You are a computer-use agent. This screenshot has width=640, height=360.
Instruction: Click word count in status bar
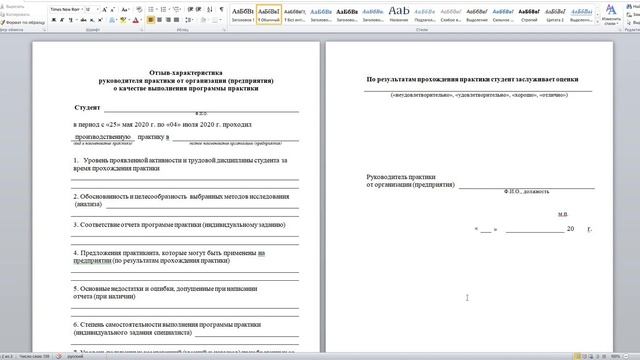pos(34,356)
